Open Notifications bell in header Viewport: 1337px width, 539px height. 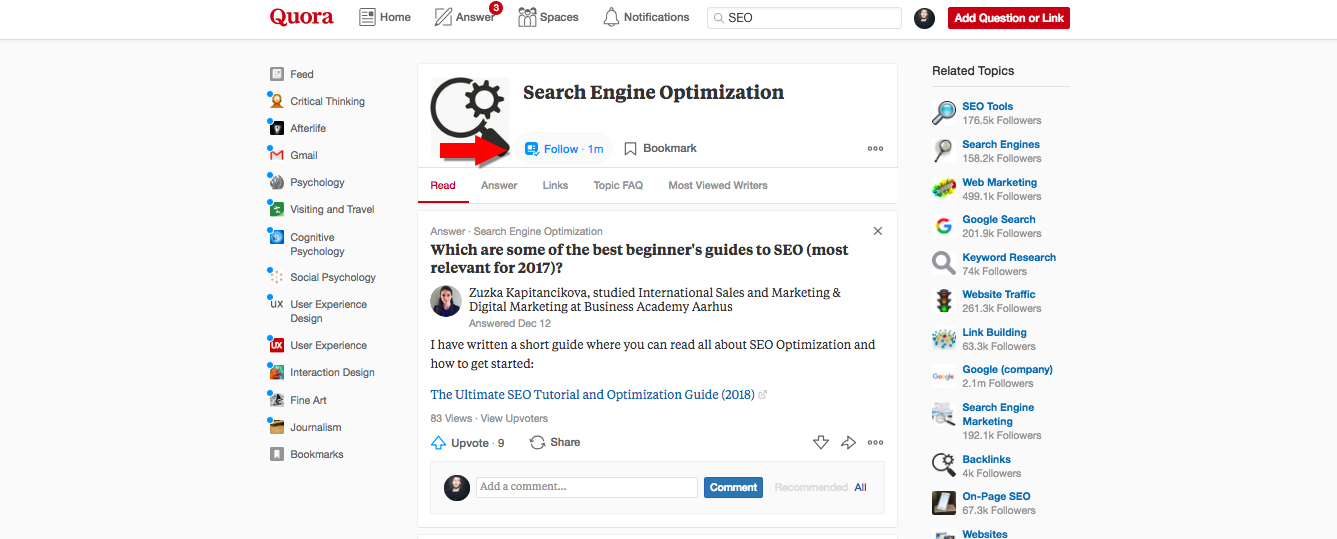click(x=646, y=17)
